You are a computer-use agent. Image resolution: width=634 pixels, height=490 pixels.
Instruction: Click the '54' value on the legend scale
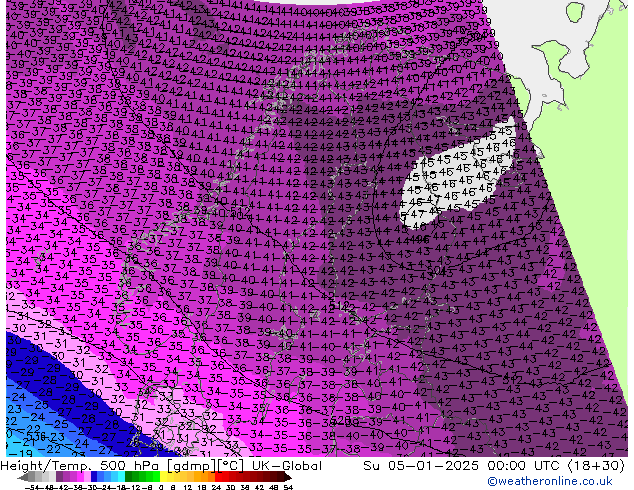[x=288, y=488]
